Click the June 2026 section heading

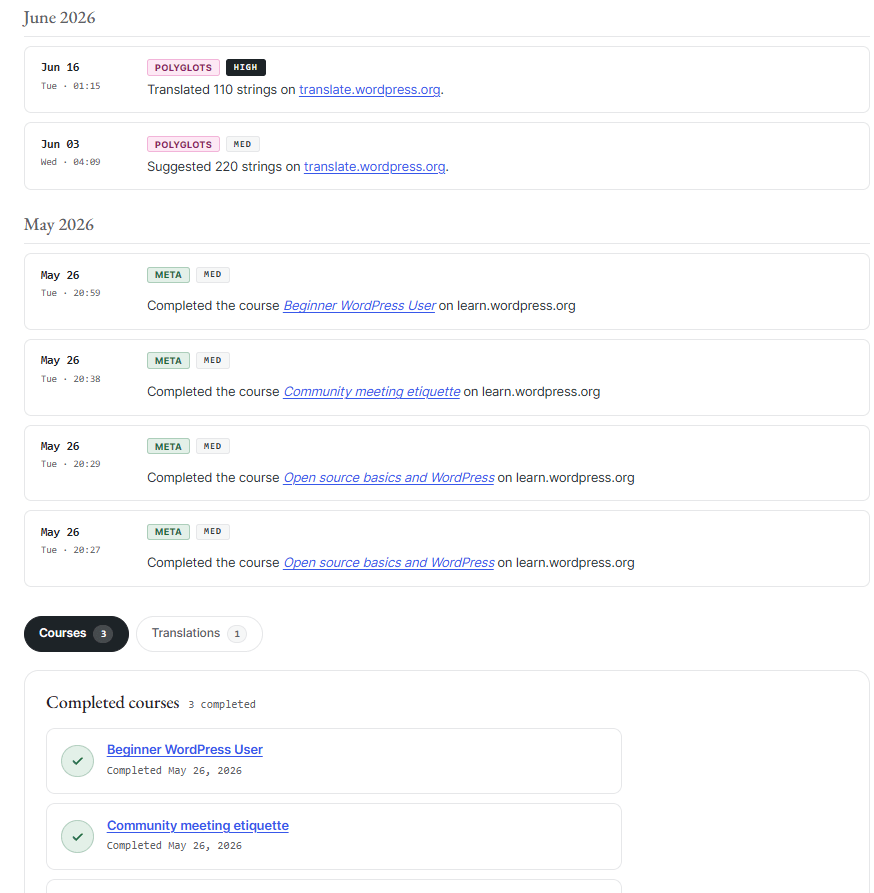(59, 18)
